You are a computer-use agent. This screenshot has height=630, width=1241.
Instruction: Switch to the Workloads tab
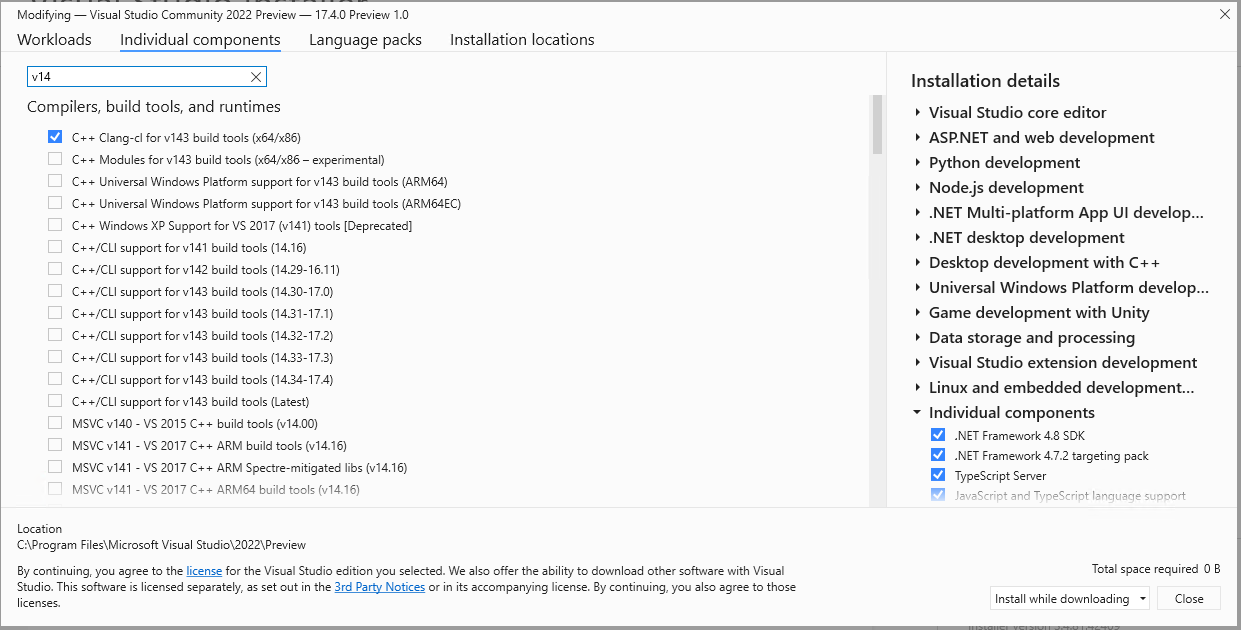click(x=53, y=39)
